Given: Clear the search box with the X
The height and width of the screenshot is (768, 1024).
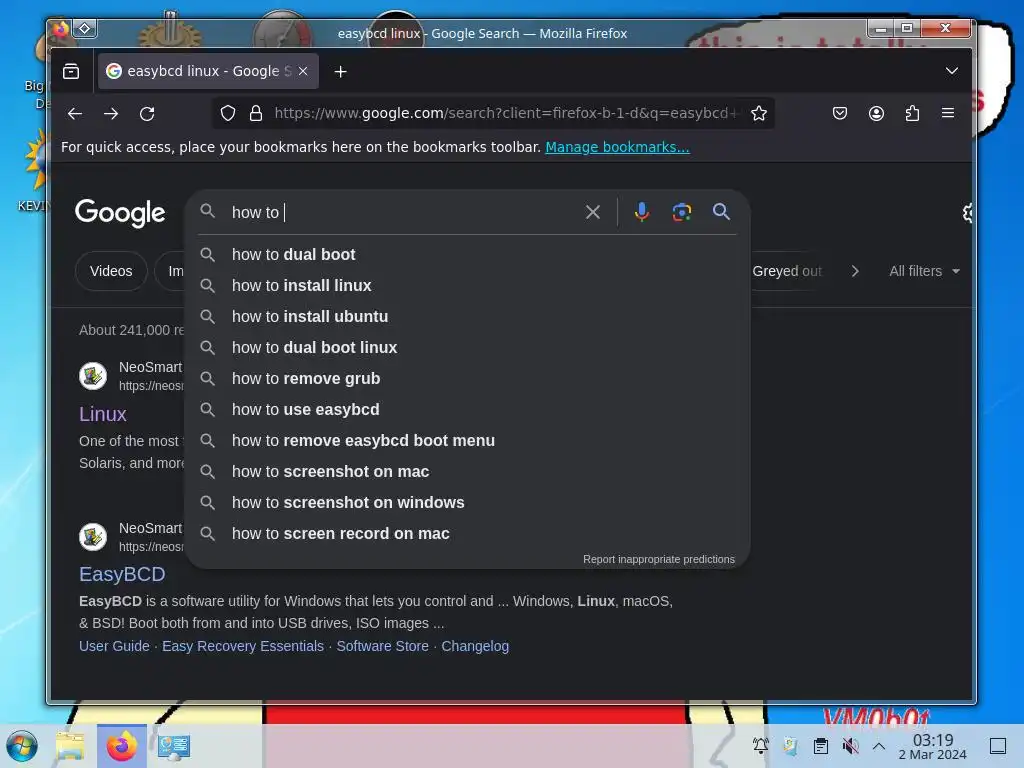Looking at the screenshot, I should click(593, 212).
